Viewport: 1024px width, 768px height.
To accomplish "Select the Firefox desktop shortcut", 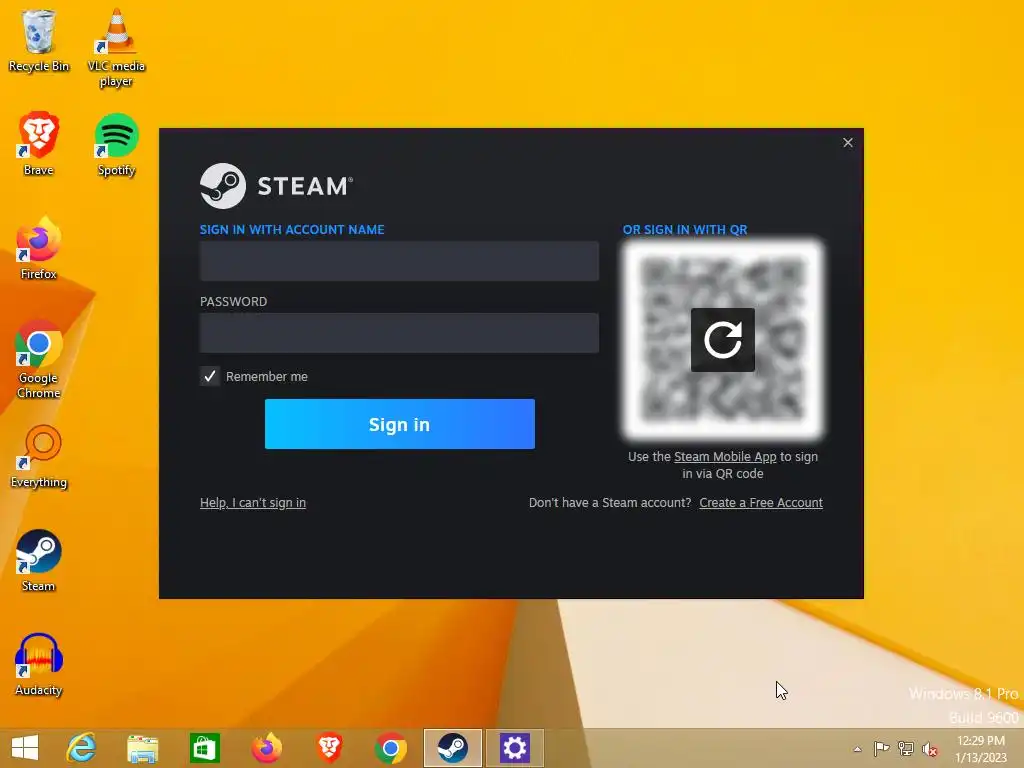I will click(39, 248).
